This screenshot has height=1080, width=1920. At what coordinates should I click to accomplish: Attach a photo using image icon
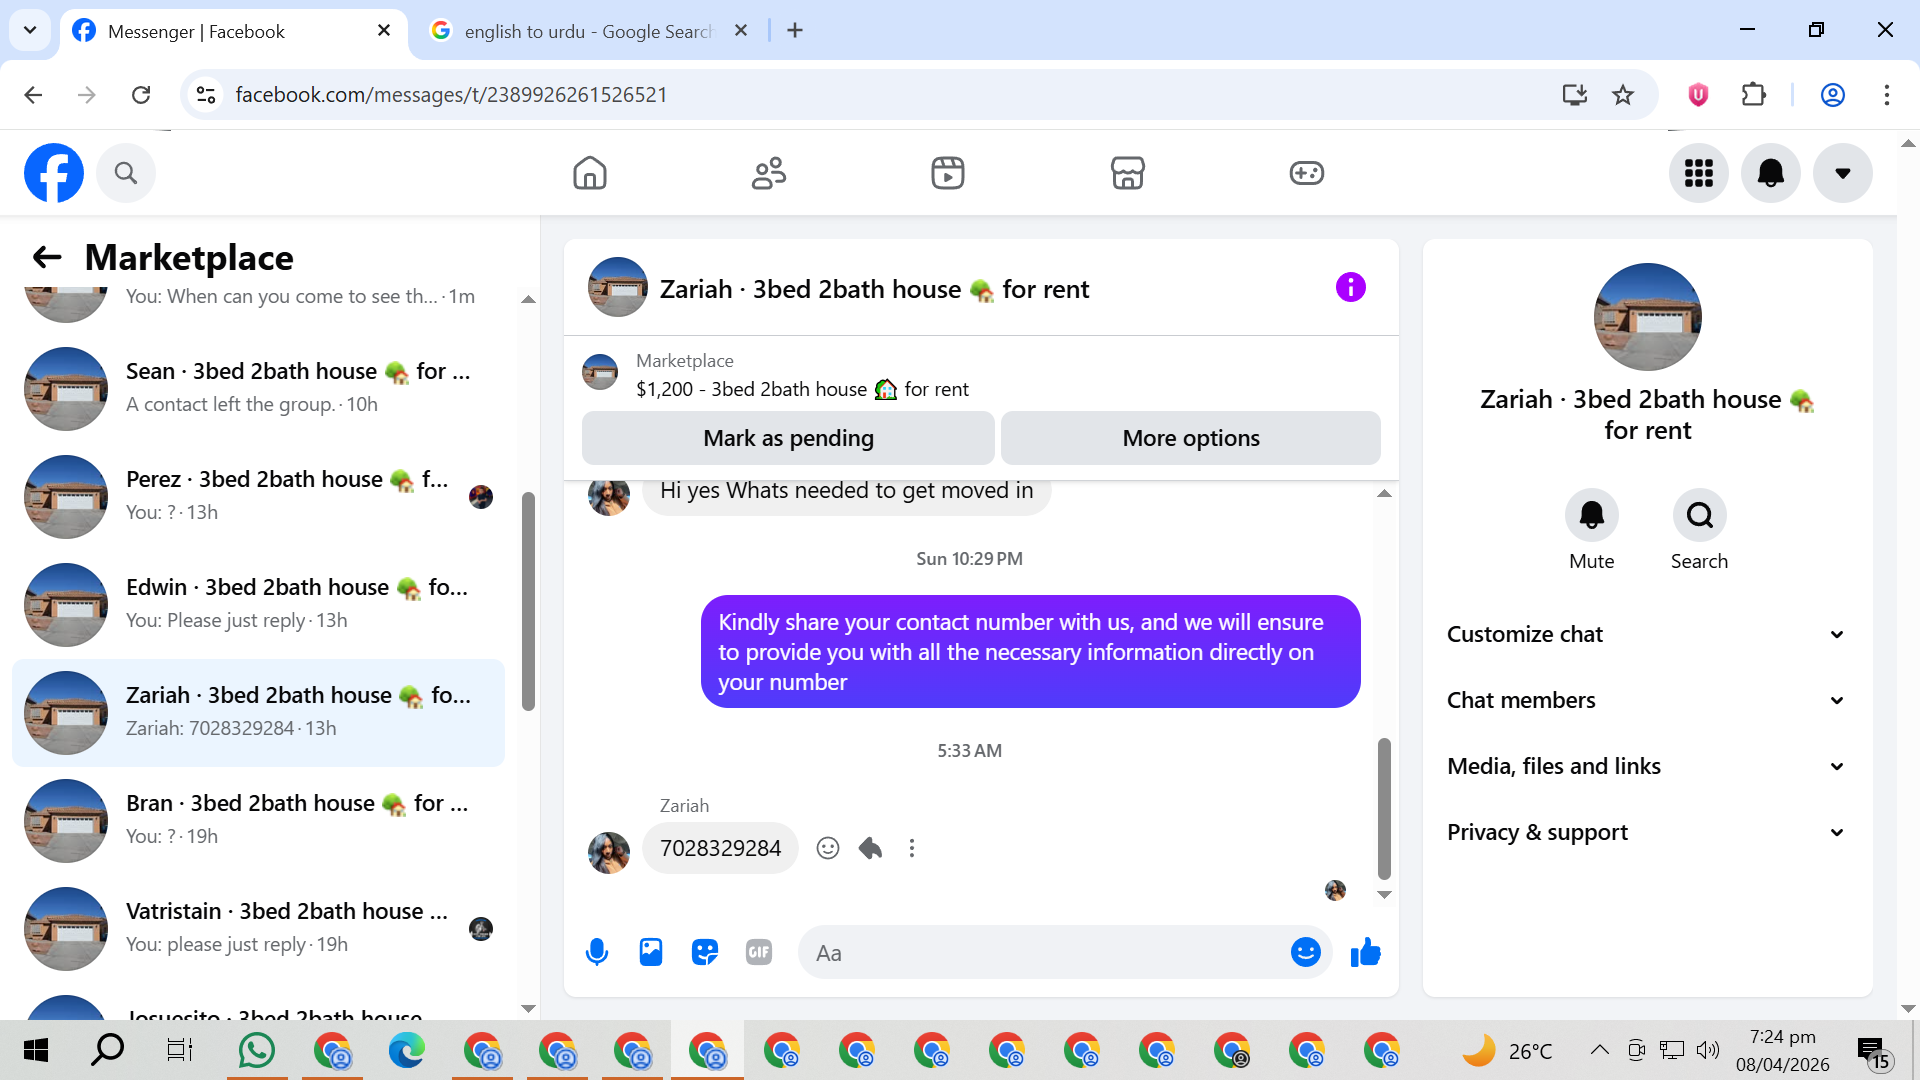coord(651,952)
